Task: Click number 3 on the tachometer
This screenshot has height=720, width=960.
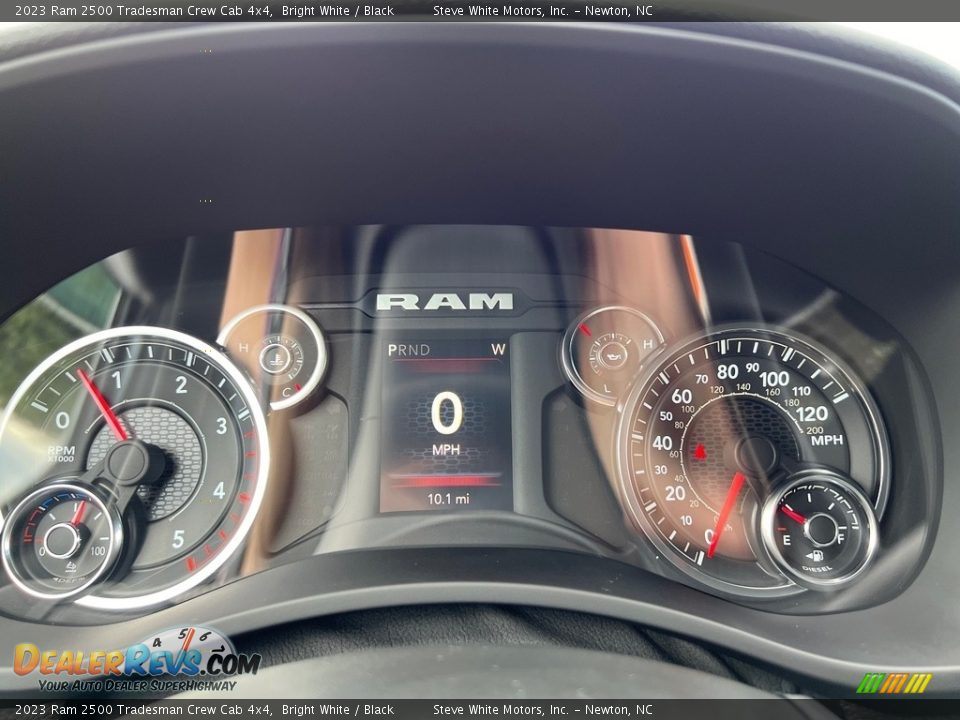Action: (x=221, y=426)
